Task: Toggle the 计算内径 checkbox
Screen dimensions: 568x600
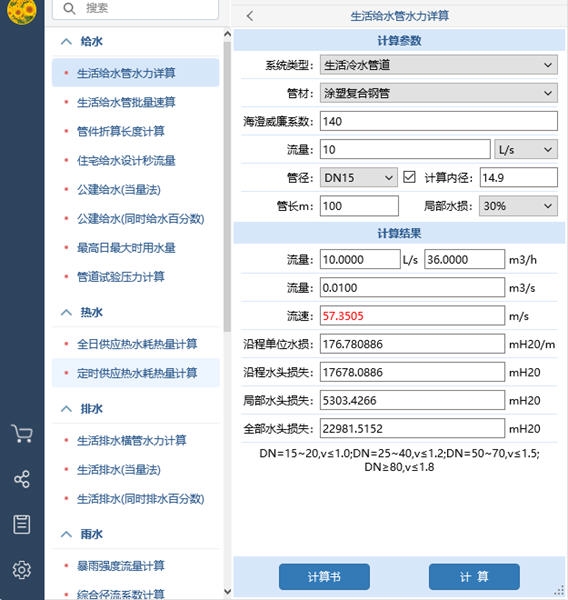Action: (x=409, y=177)
